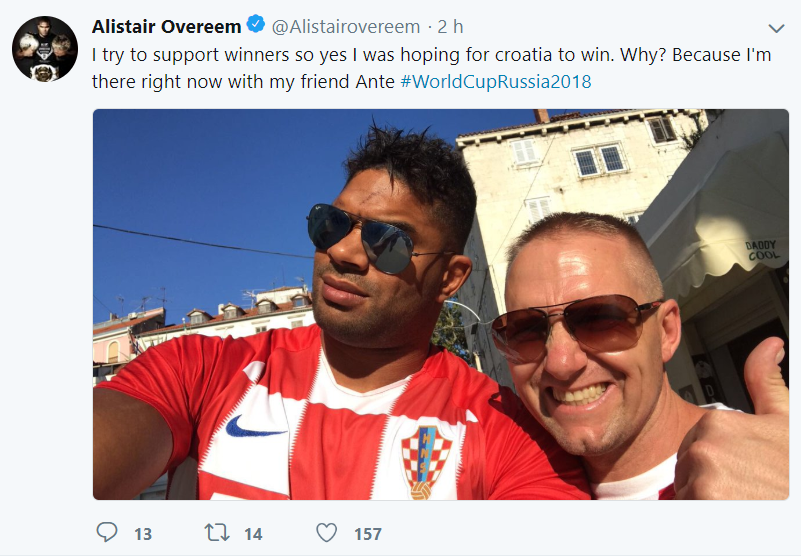This screenshot has height=556, width=801.
Task: Like the tweet with the heart icon
Action: pos(326,532)
